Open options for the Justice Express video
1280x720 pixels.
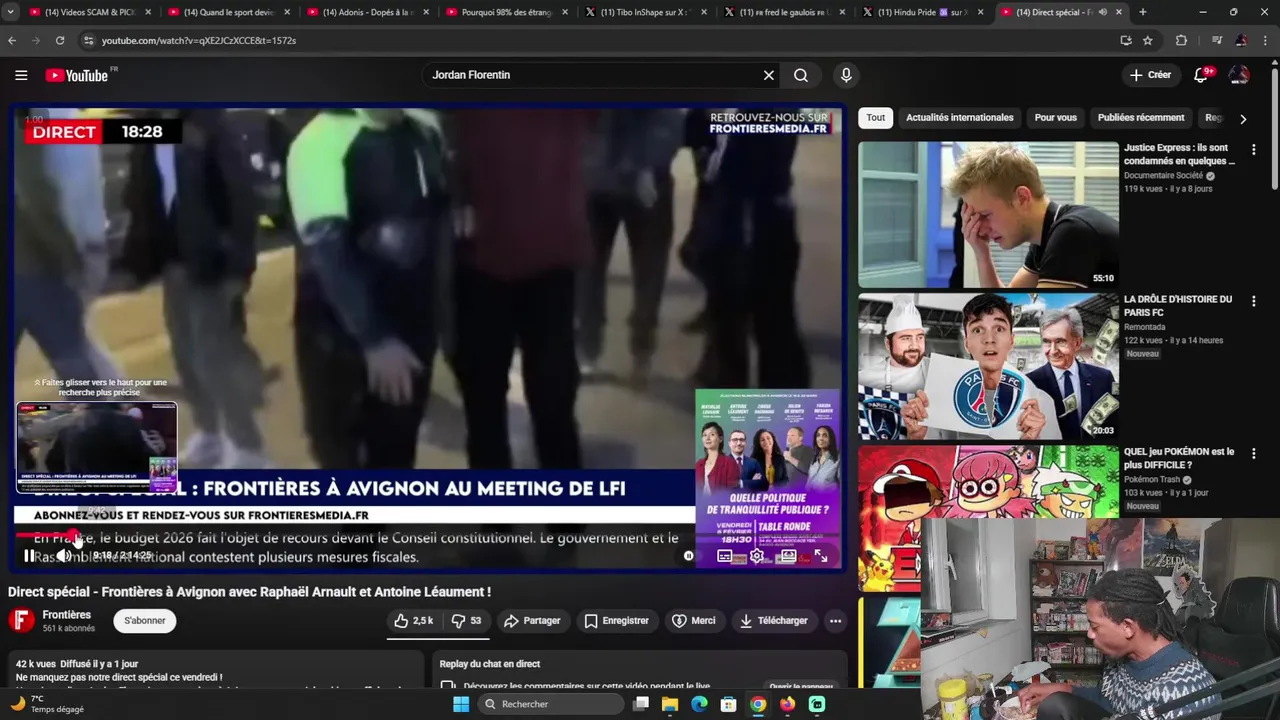[x=1254, y=149]
